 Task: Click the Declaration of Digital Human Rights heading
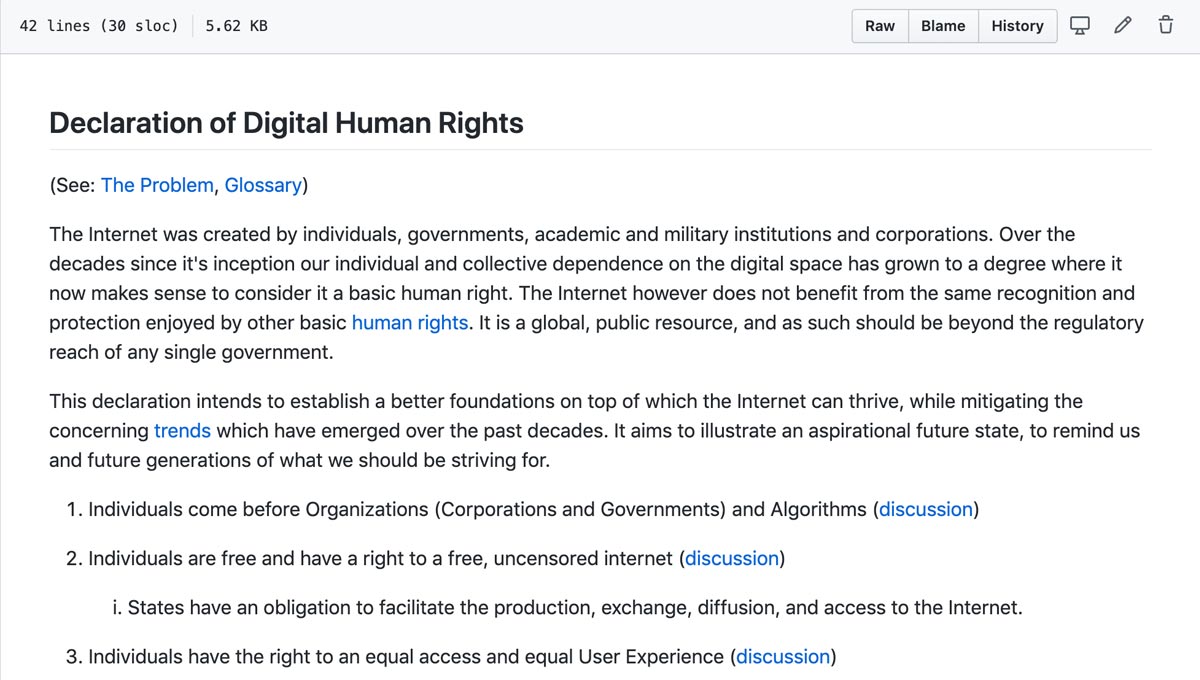tap(286, 123)
